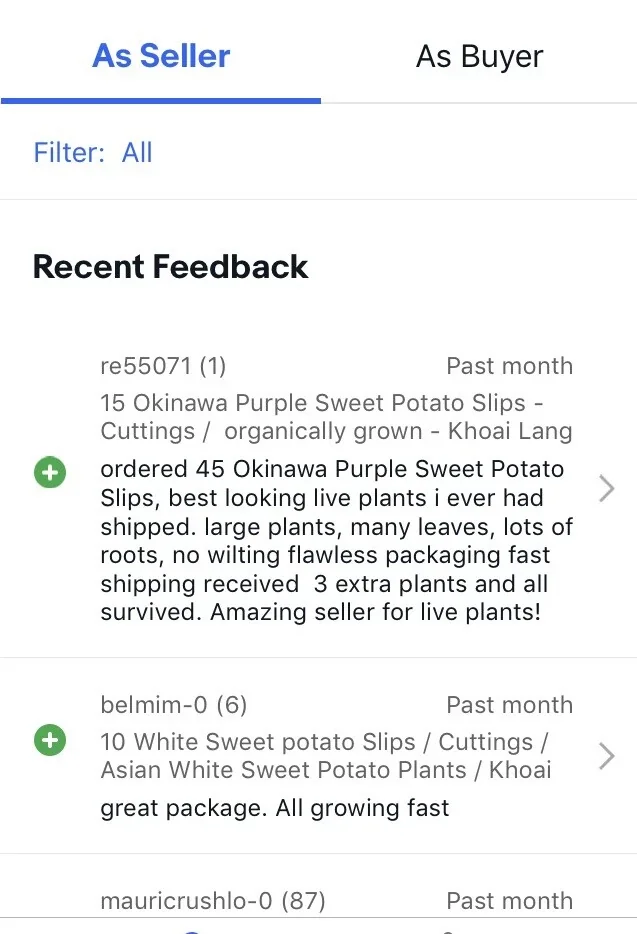Expand re55071's feedback using the right chevron
Viewport: 637px width, 934px height.
pyautogui.click(x=606, y=488)
